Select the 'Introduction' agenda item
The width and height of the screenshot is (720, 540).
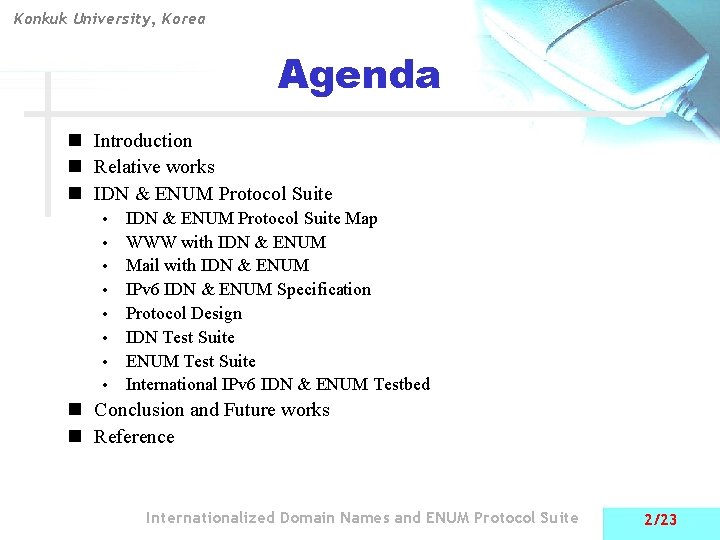(143, 141)
